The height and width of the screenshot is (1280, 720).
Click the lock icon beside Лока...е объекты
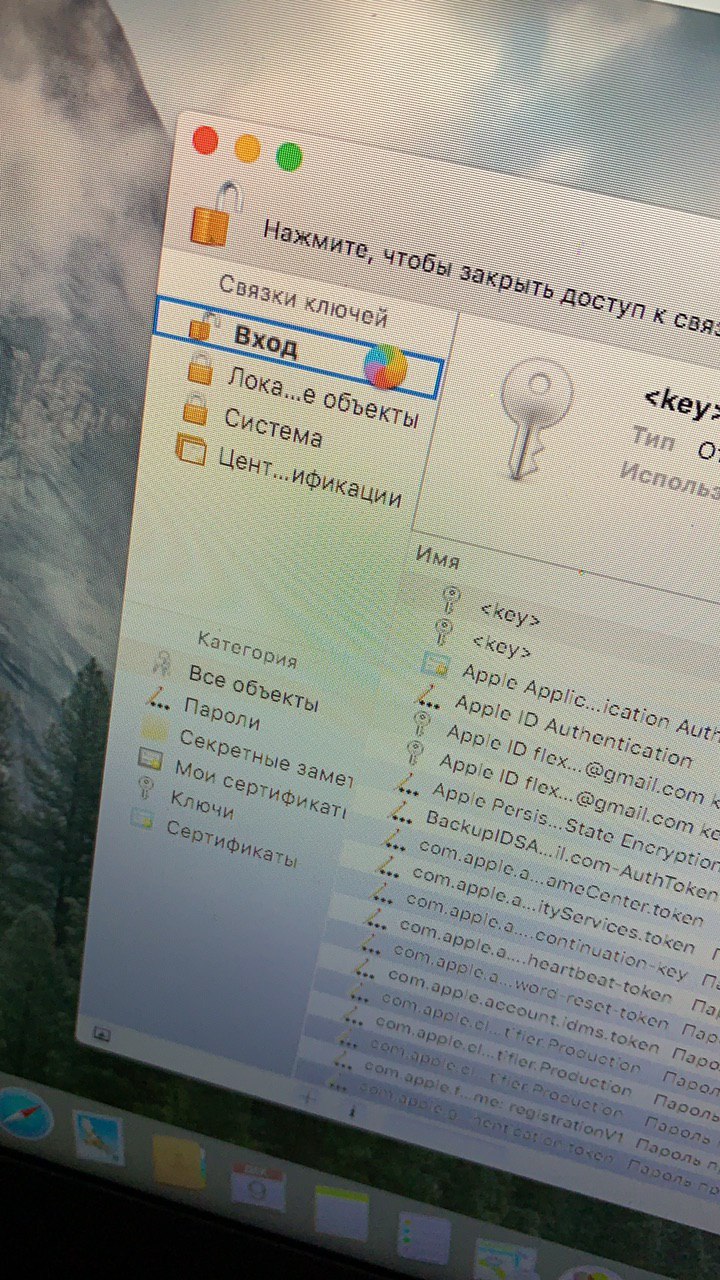point(199,368)
